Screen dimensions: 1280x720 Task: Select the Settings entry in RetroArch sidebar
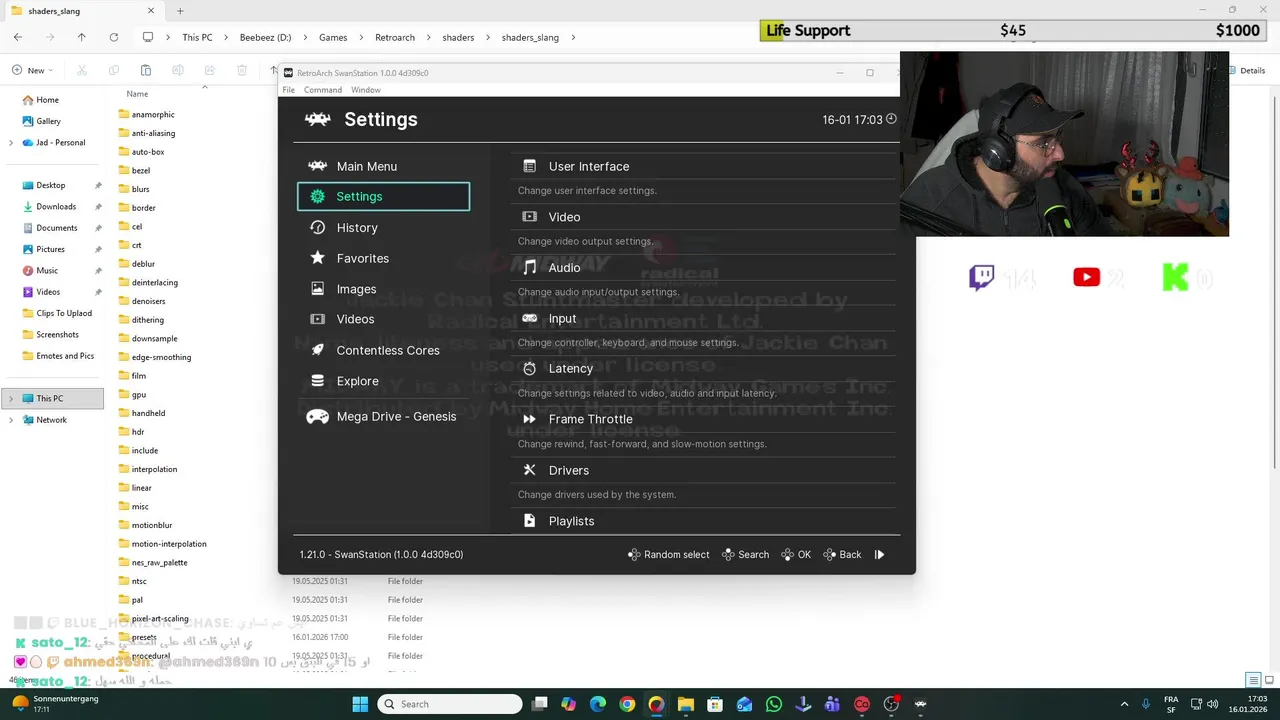click(x=383, y=197)
